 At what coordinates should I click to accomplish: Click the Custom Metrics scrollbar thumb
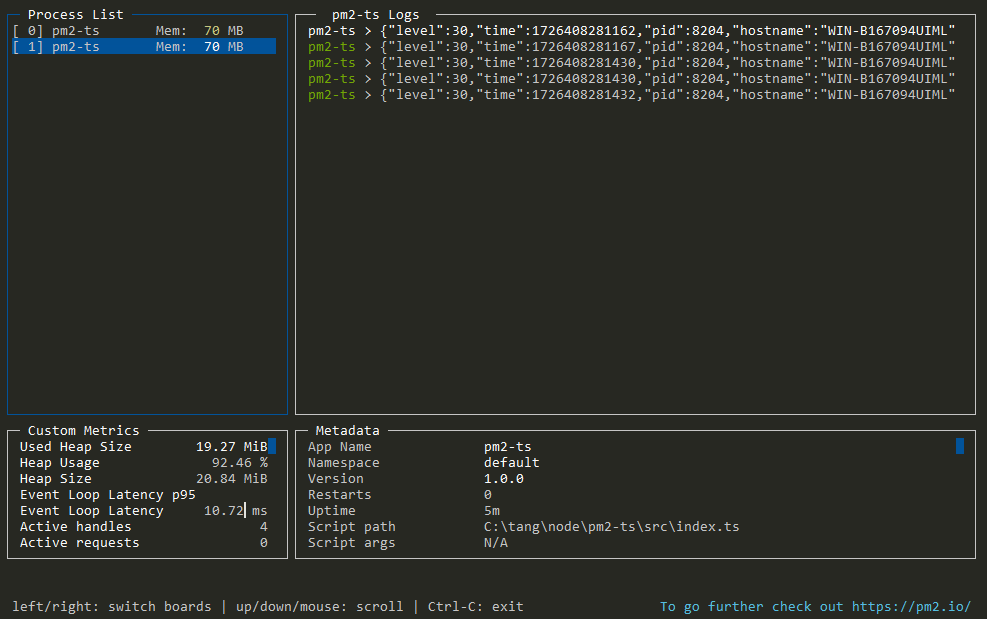click(271, 446)
